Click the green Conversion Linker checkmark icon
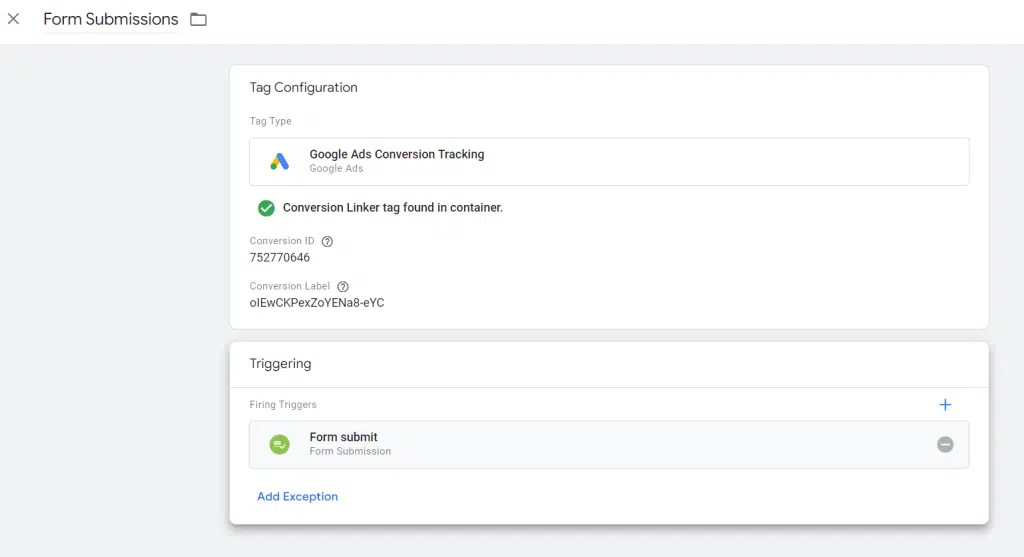 tap(266, 208)
